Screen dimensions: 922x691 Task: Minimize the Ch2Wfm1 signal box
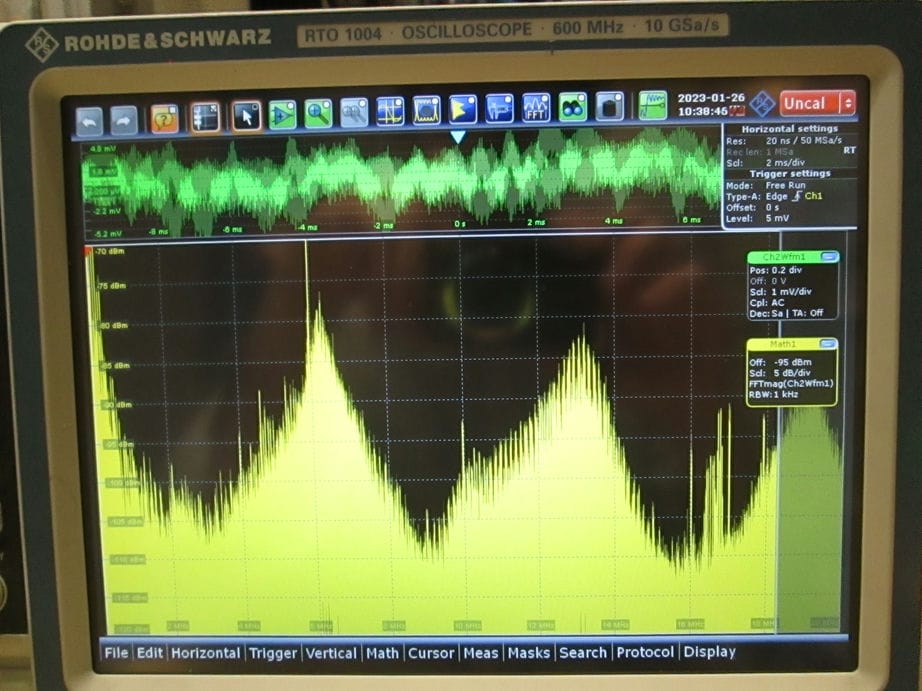tap(829, 257)
